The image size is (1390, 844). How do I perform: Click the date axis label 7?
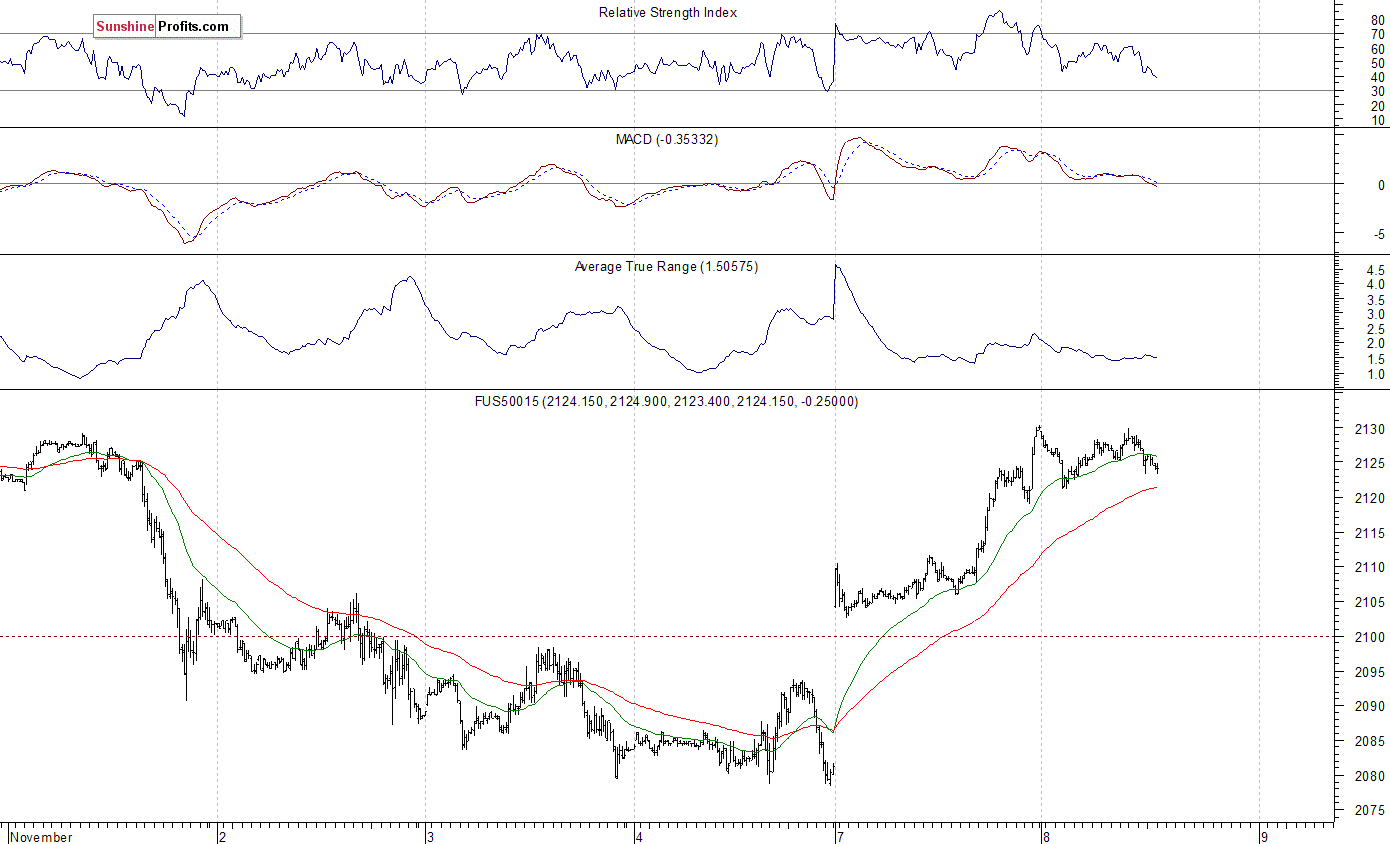tap(839, 837)
